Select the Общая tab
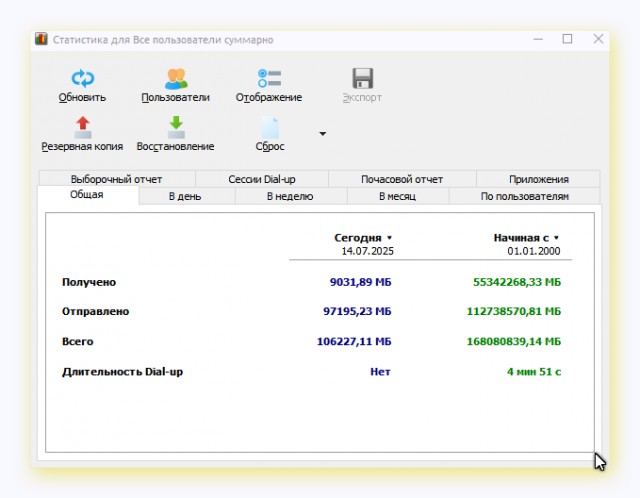640x498 pixels. [x=87, y=195]
